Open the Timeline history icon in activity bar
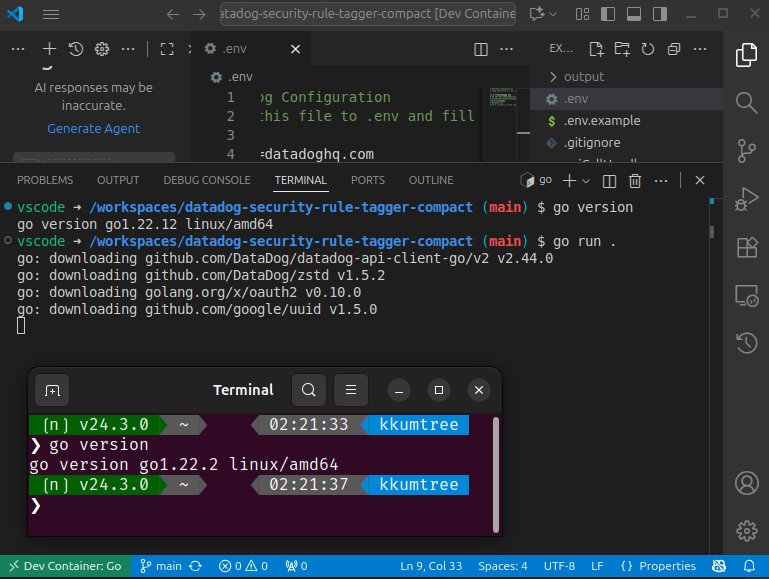Image resolution: width=769 pixels, height=579 pixels. 746,343
